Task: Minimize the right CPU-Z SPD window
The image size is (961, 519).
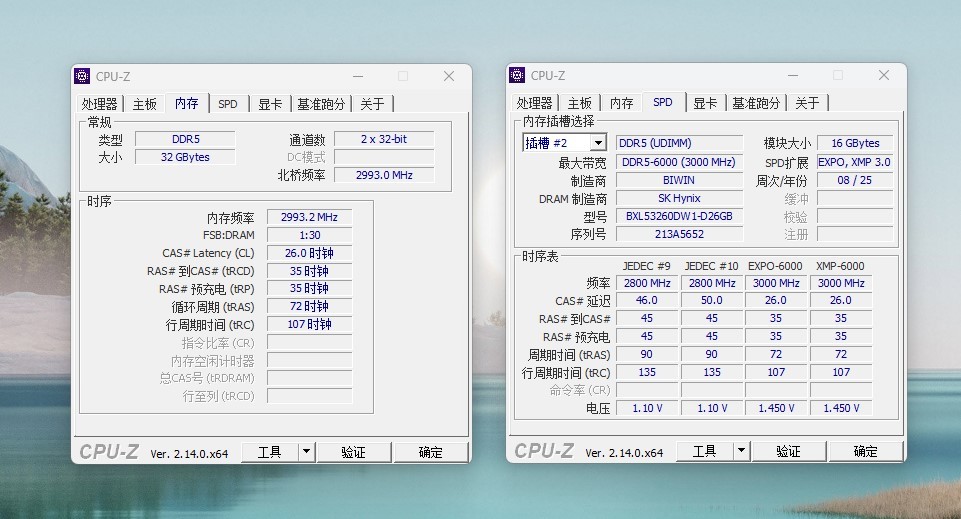Action: pos(793,75)
